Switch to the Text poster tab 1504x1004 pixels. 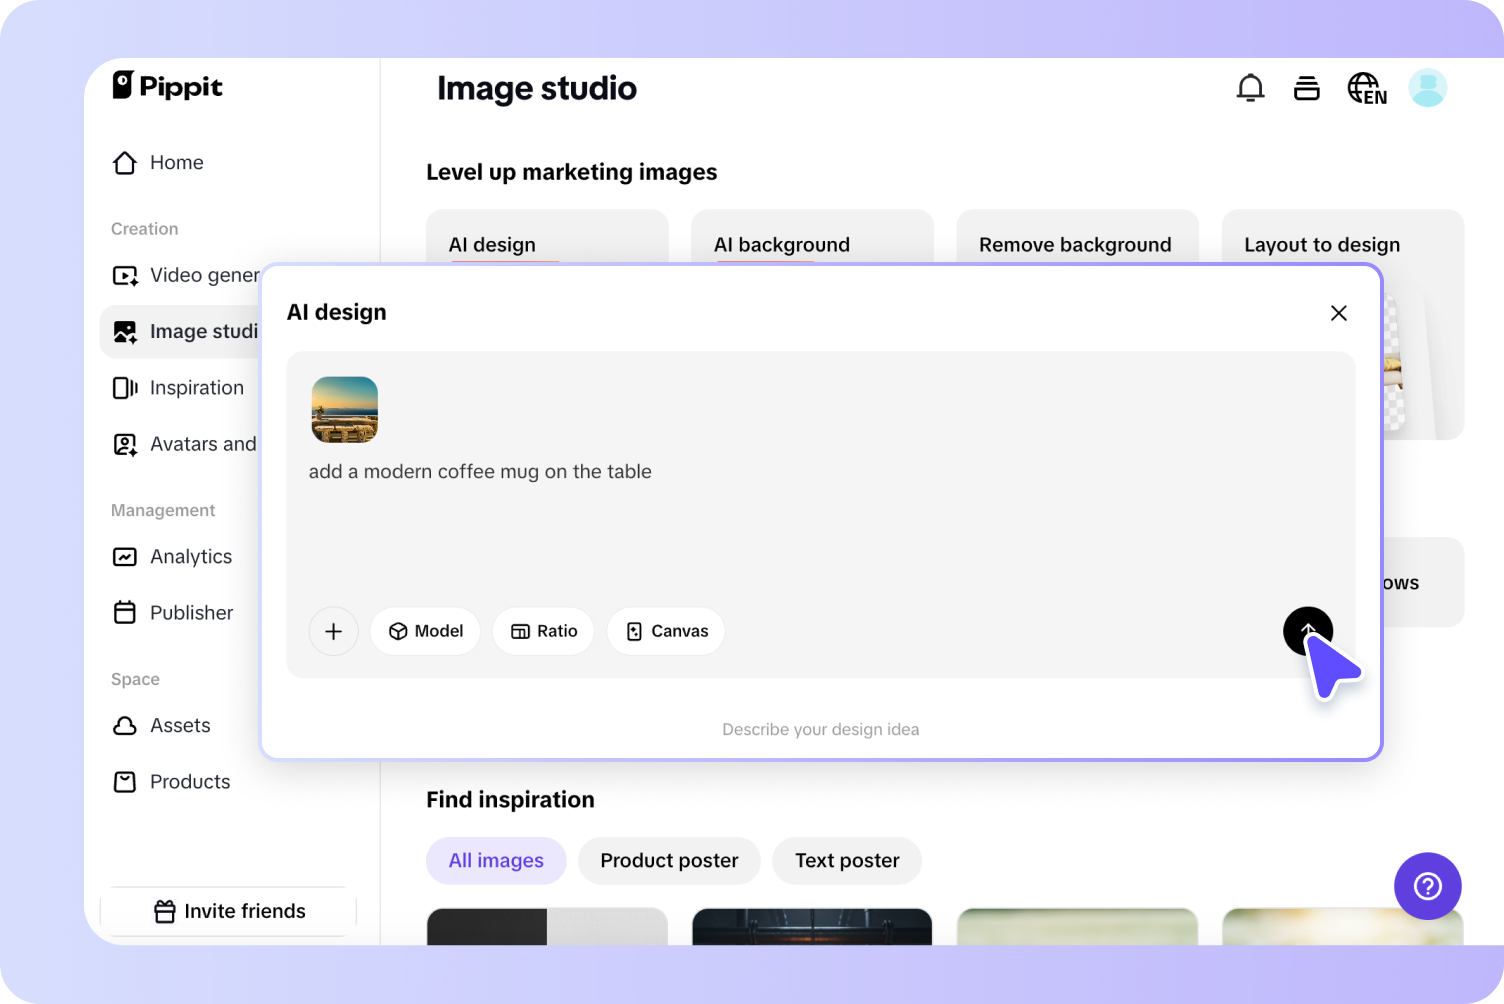(x=847, y=860)
